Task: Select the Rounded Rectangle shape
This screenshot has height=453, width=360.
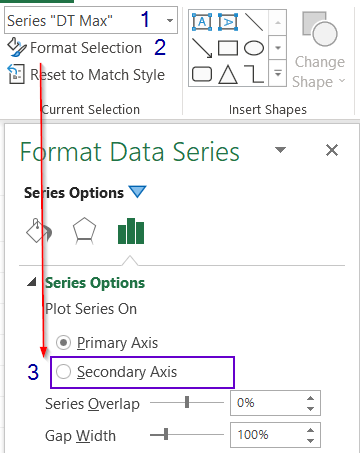Action: (x=202, y=74)
